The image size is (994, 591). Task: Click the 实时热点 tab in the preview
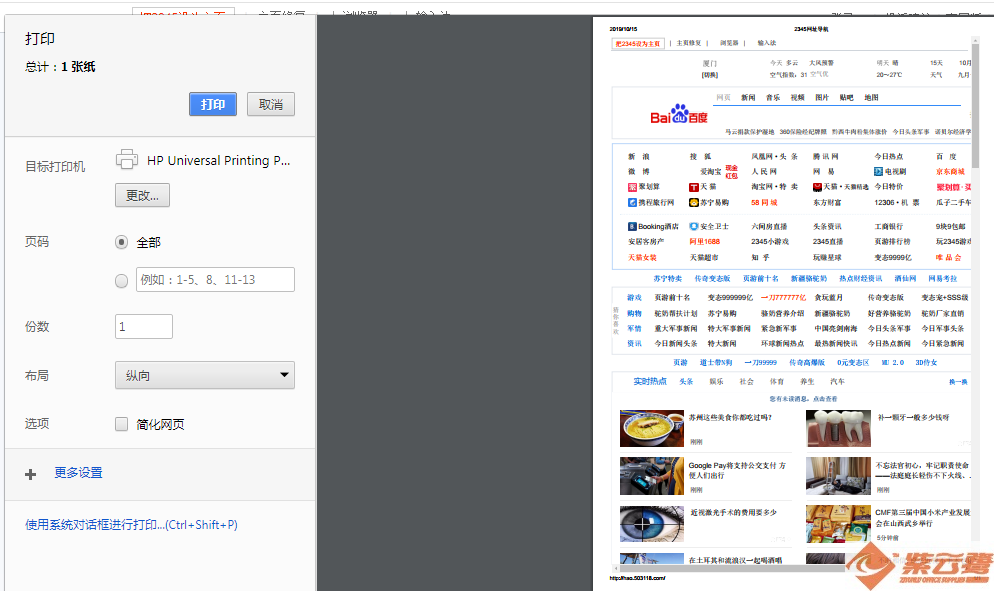coord(649,381)
